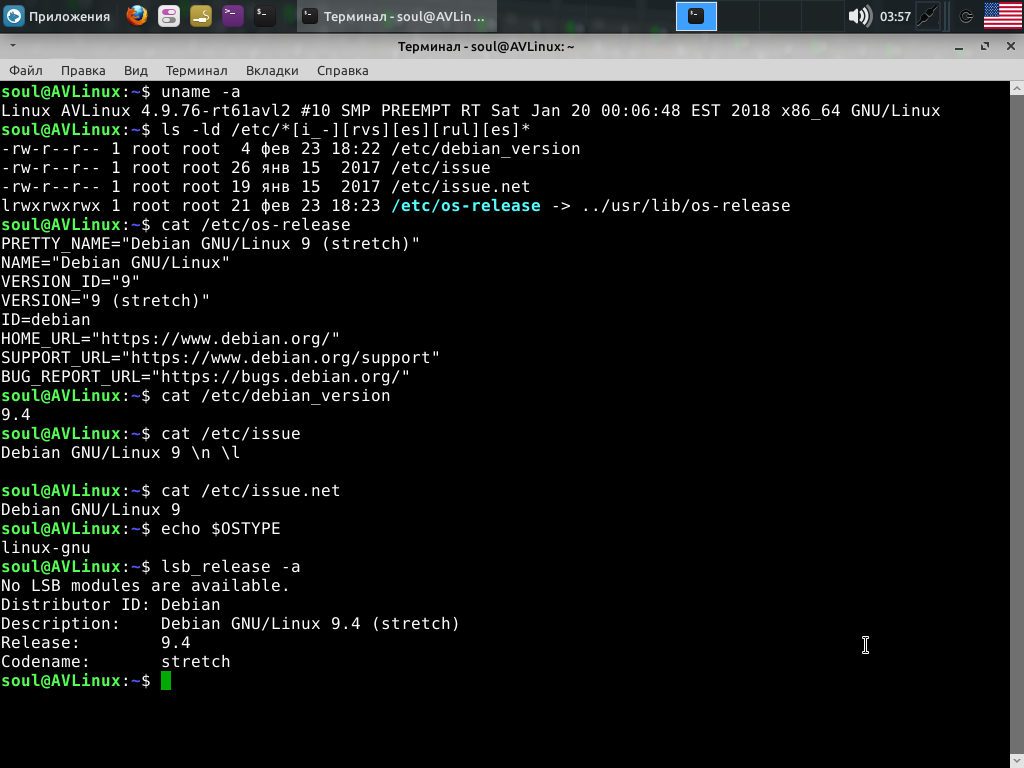The image size is (1024, 768).
Task: Click the Distributor ID: Debian line
Action: (110, 605)
